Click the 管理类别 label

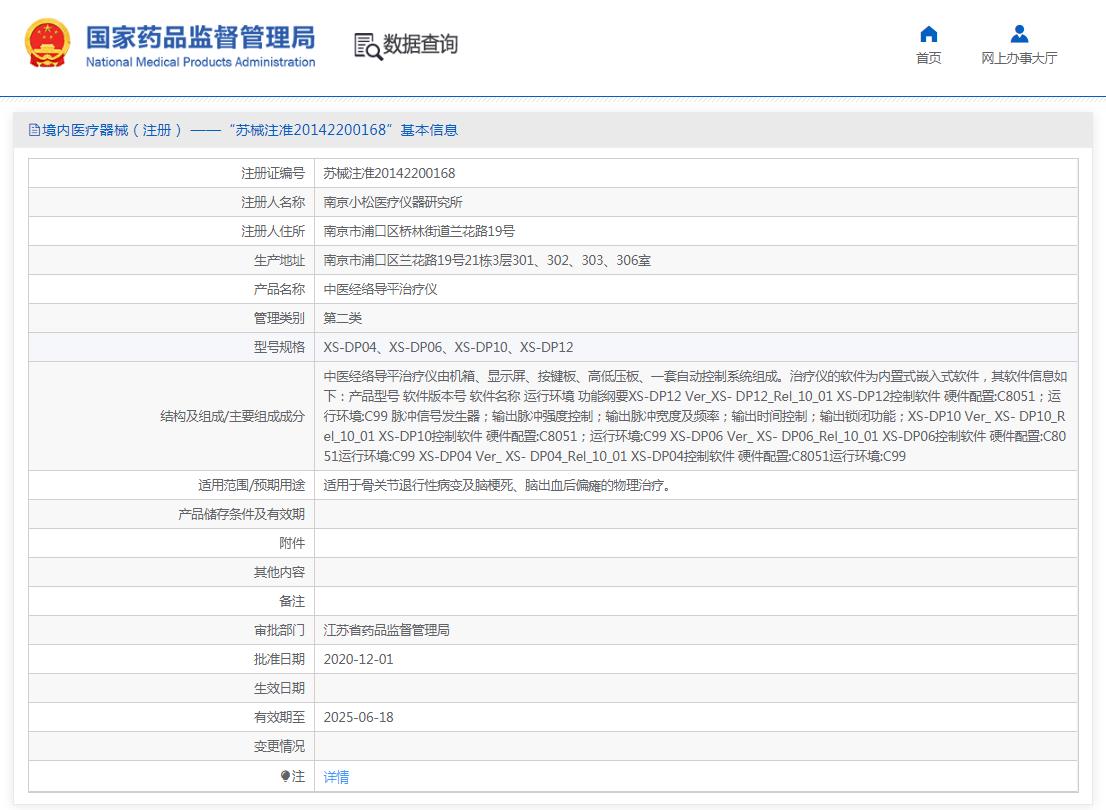click(279, 318)
